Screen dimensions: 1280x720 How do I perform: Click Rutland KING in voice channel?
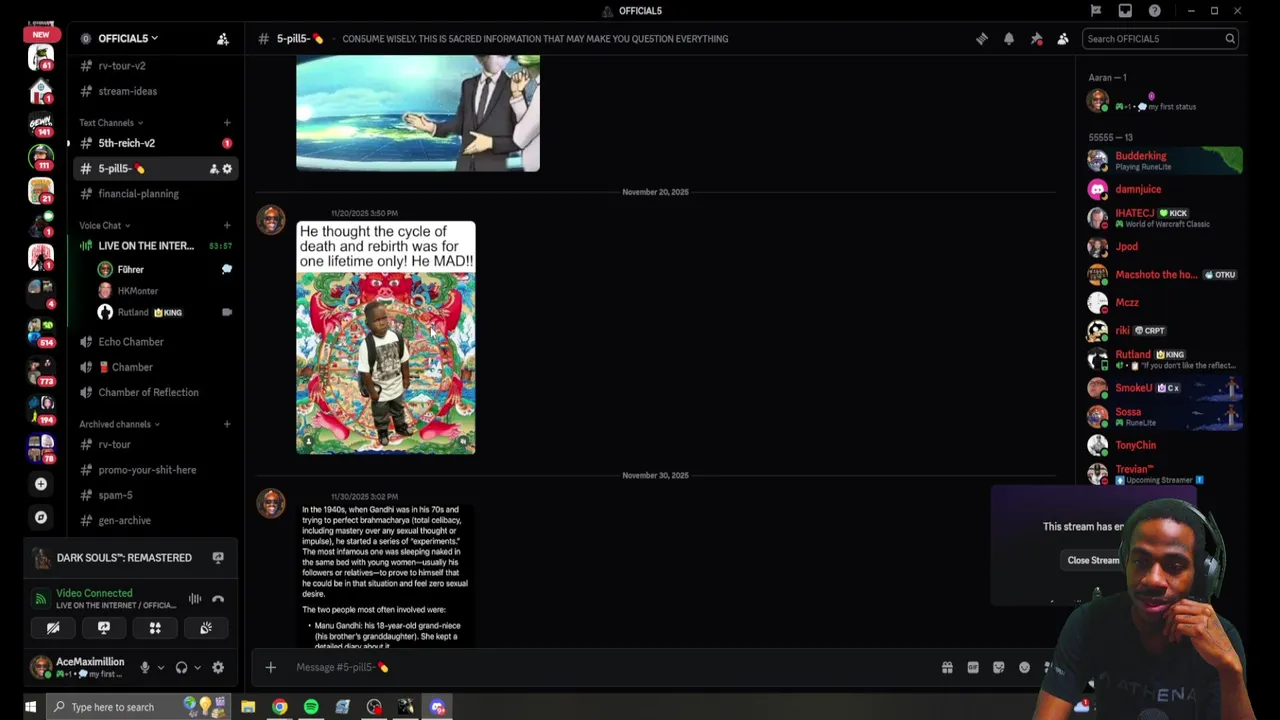tap(165, 313)
